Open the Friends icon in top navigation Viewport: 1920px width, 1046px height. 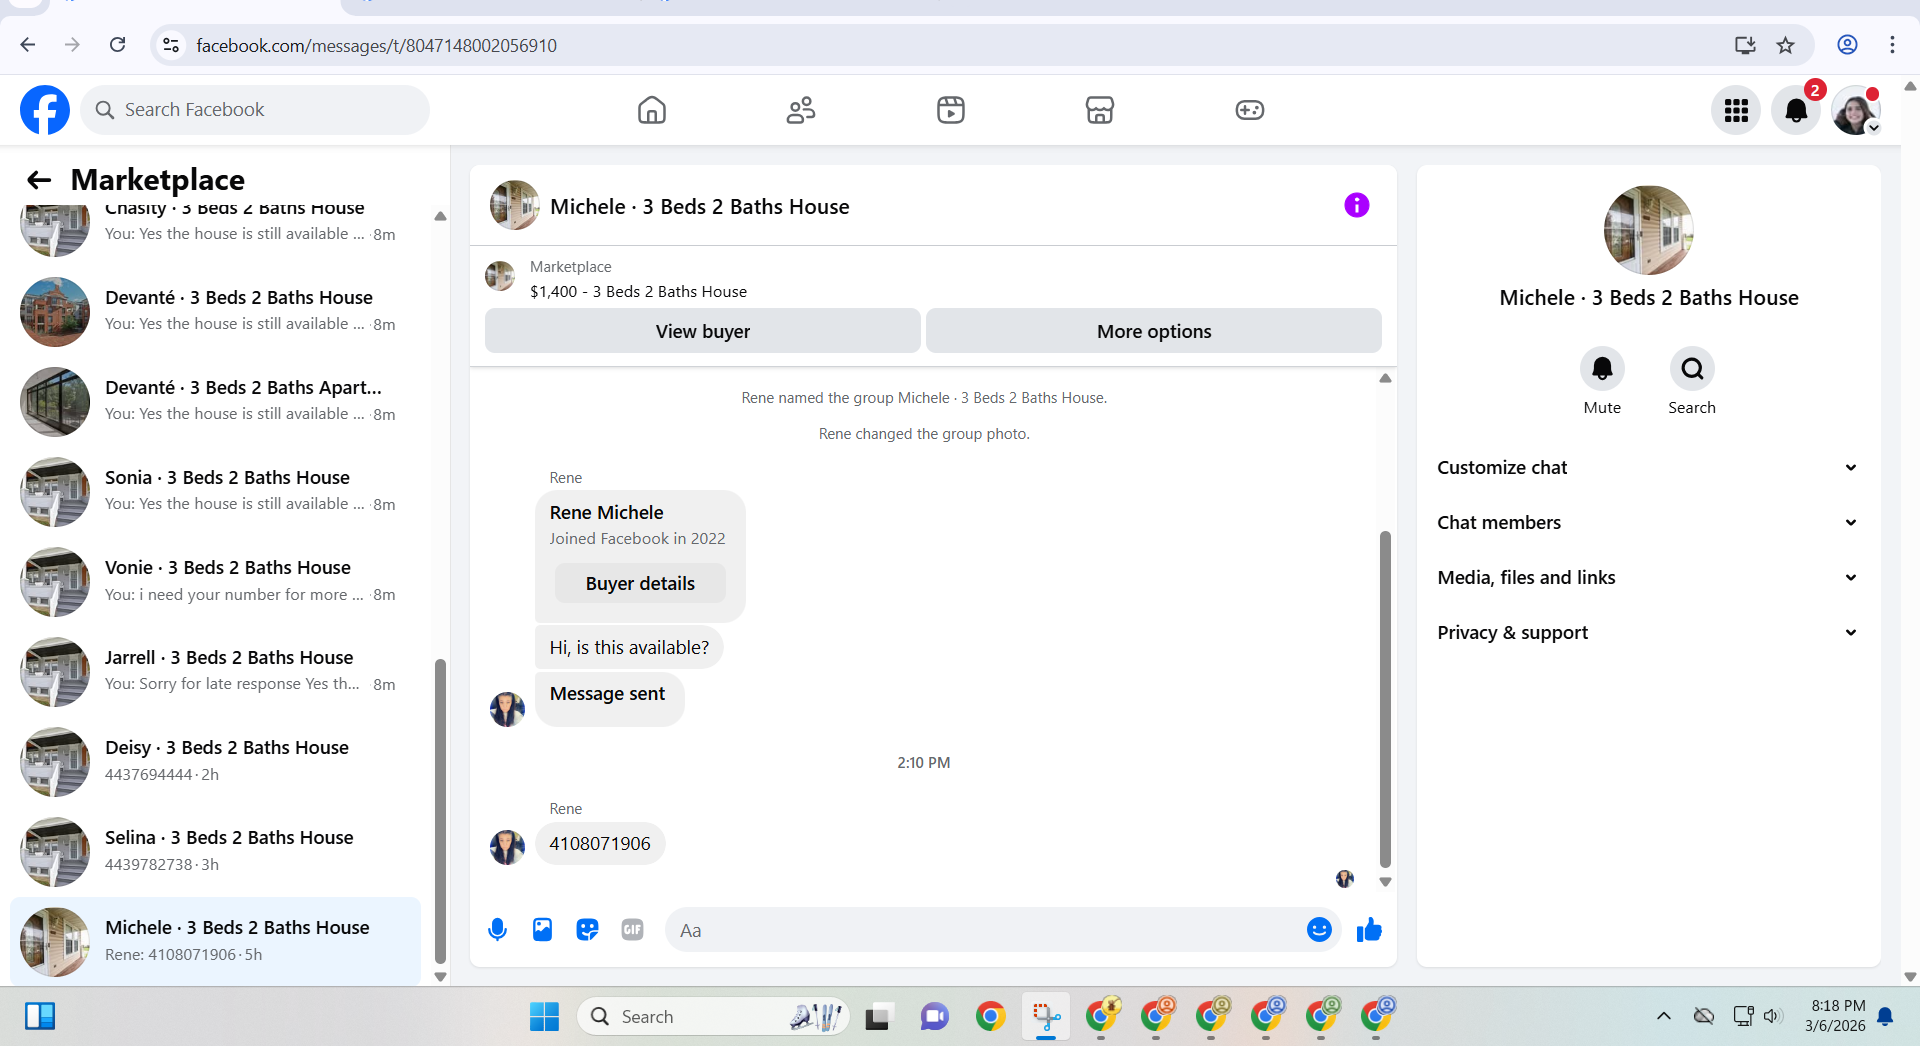[801, 110]
